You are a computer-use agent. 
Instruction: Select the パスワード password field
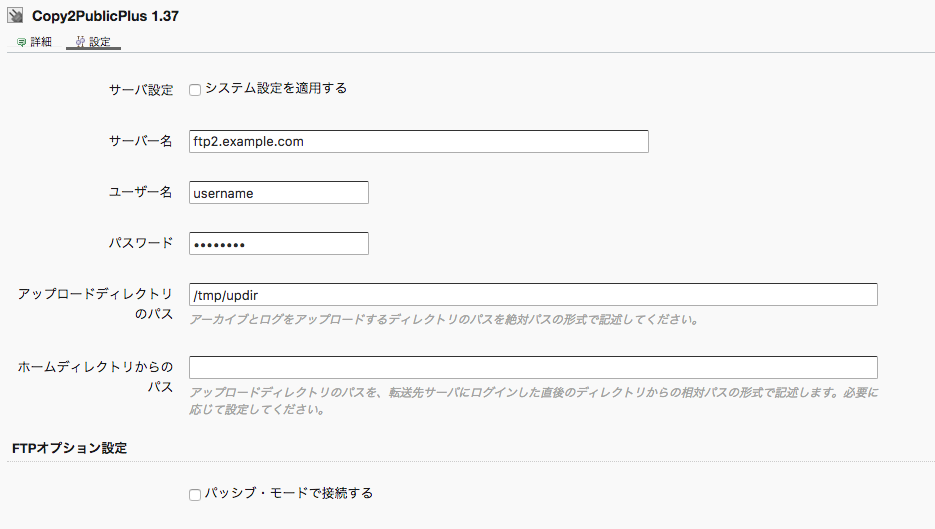coord(278,243)
